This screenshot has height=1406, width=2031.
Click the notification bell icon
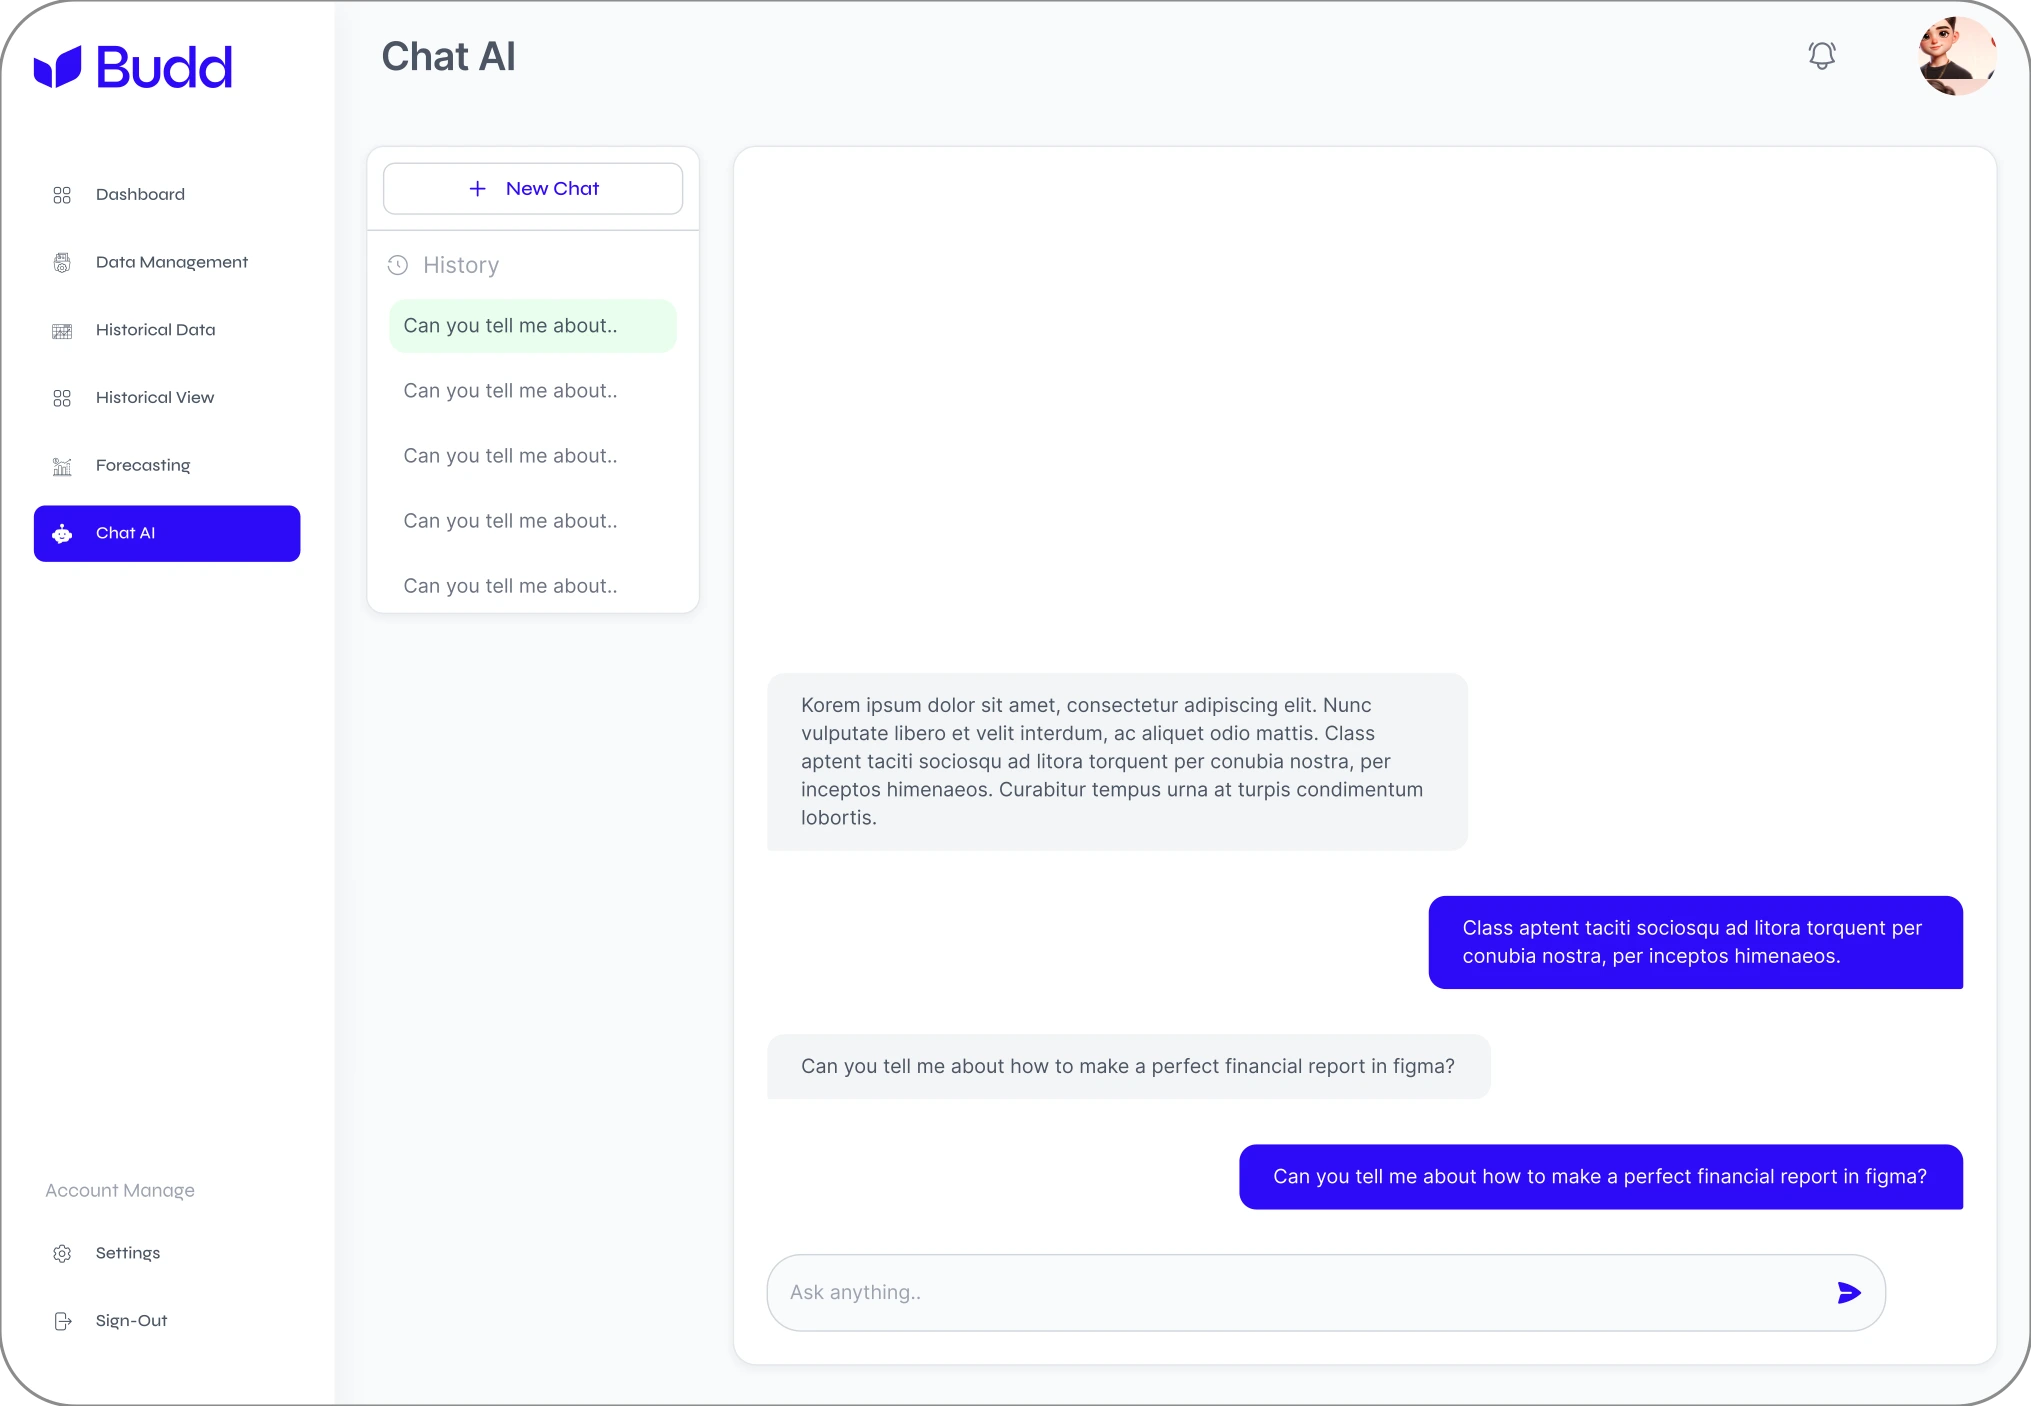coord(1821,55)
